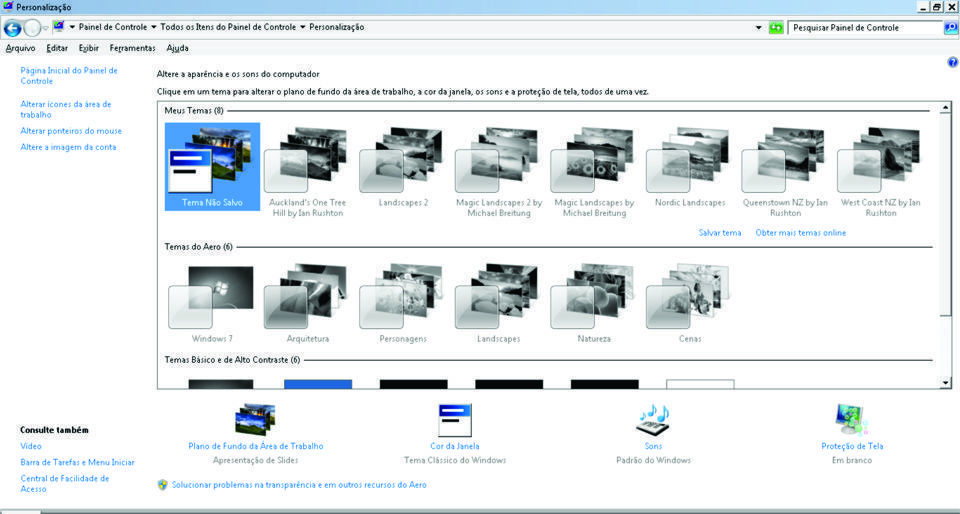Click Plano de Fundo da Área de Trabalho link
Screen dimensions: 960x514
[256, 446]
